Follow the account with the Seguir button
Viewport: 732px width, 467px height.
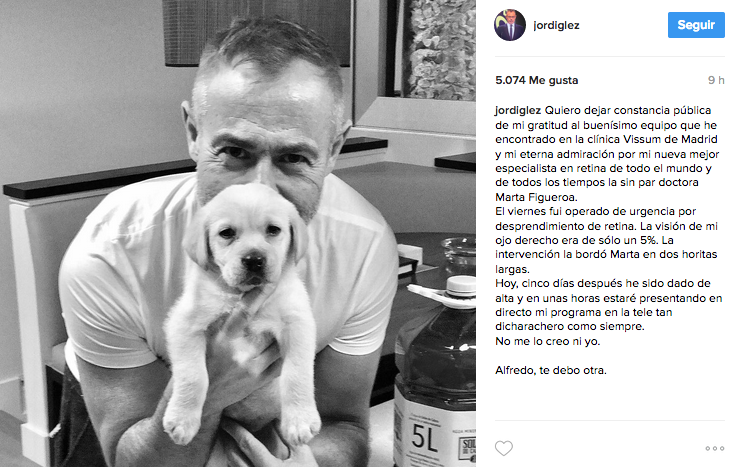coord(696,25)
